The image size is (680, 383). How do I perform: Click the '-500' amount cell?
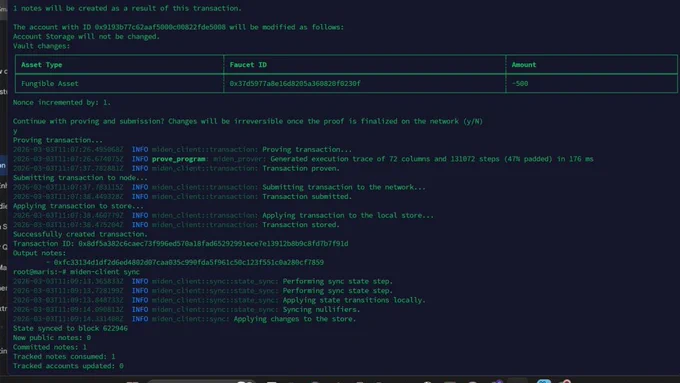pos(520,83)
